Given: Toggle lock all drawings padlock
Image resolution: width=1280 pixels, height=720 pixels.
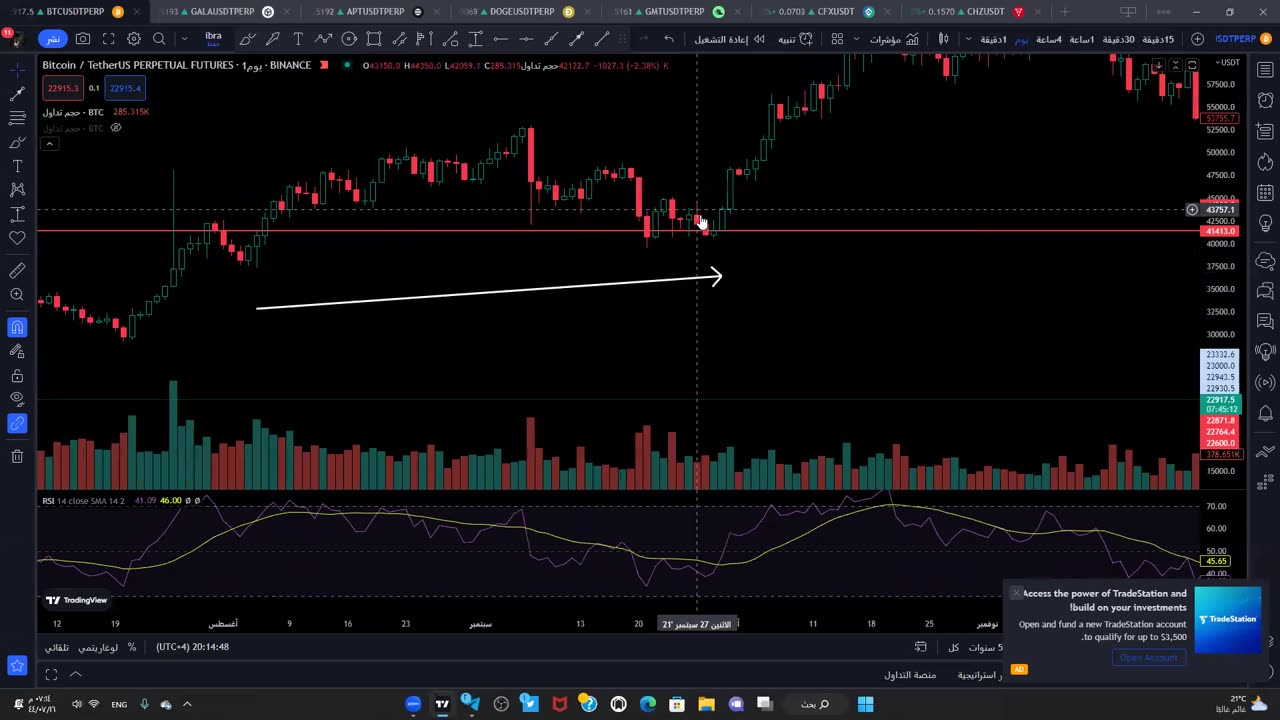Looking at the screenshot, I should click(x=17, y=376).
